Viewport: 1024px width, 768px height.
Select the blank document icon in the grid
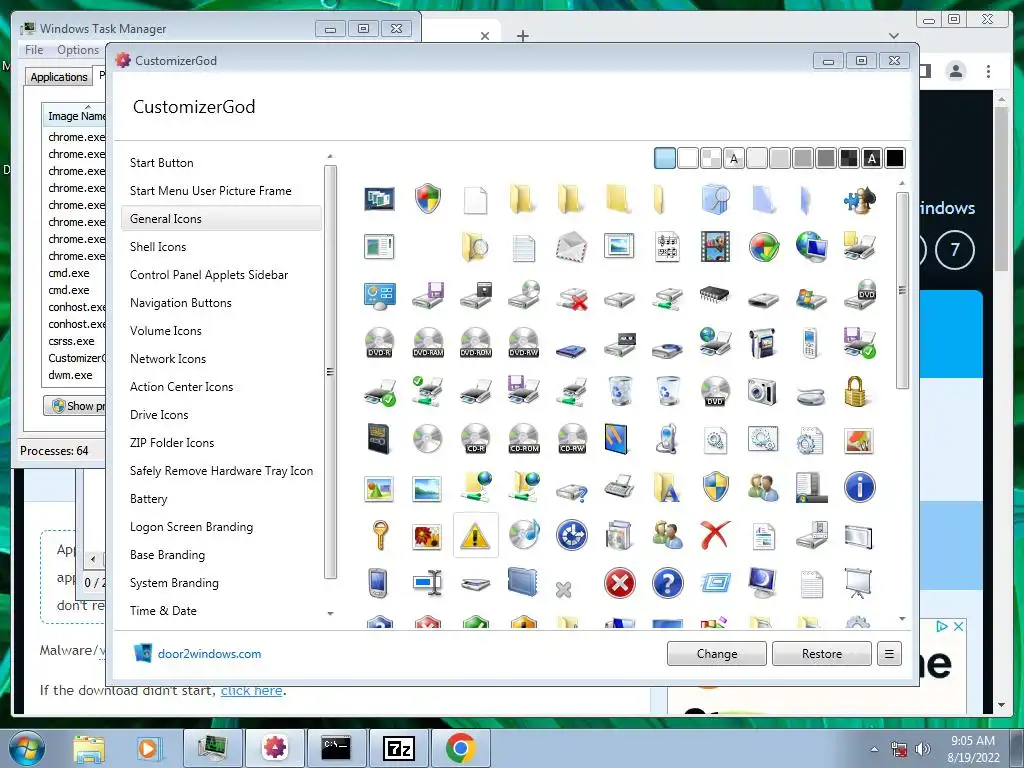475,200
